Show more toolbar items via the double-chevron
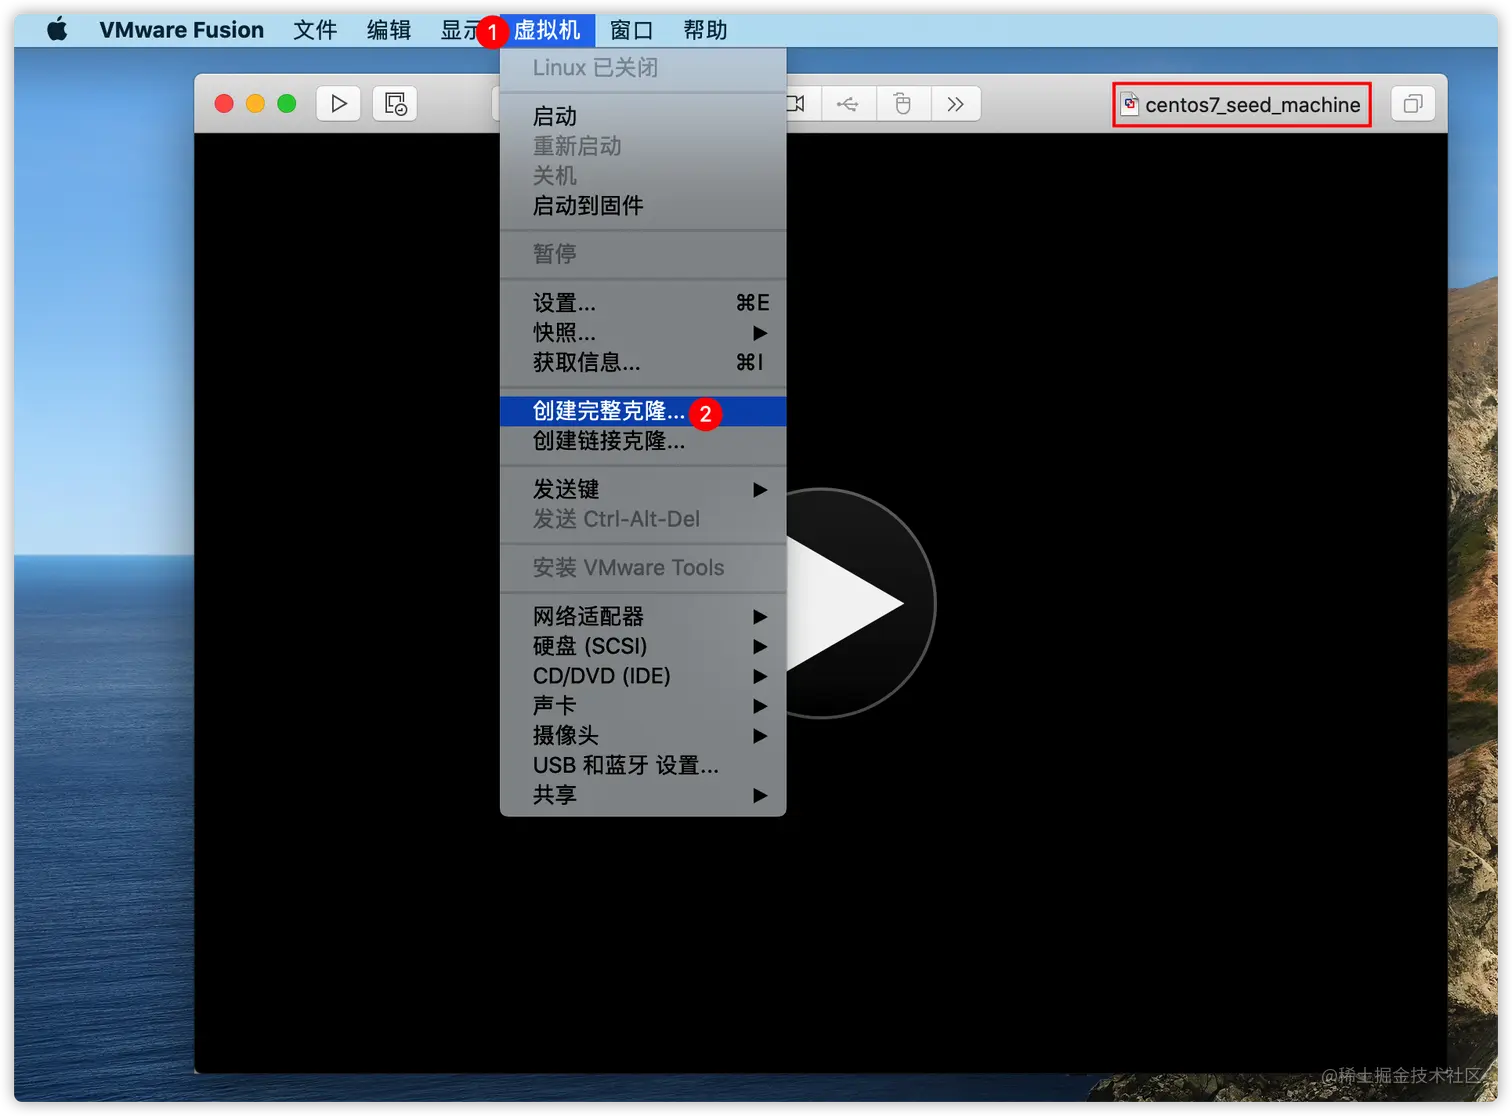Image resolution: width=1512 pixels, height=1116 pixels. 956,104
